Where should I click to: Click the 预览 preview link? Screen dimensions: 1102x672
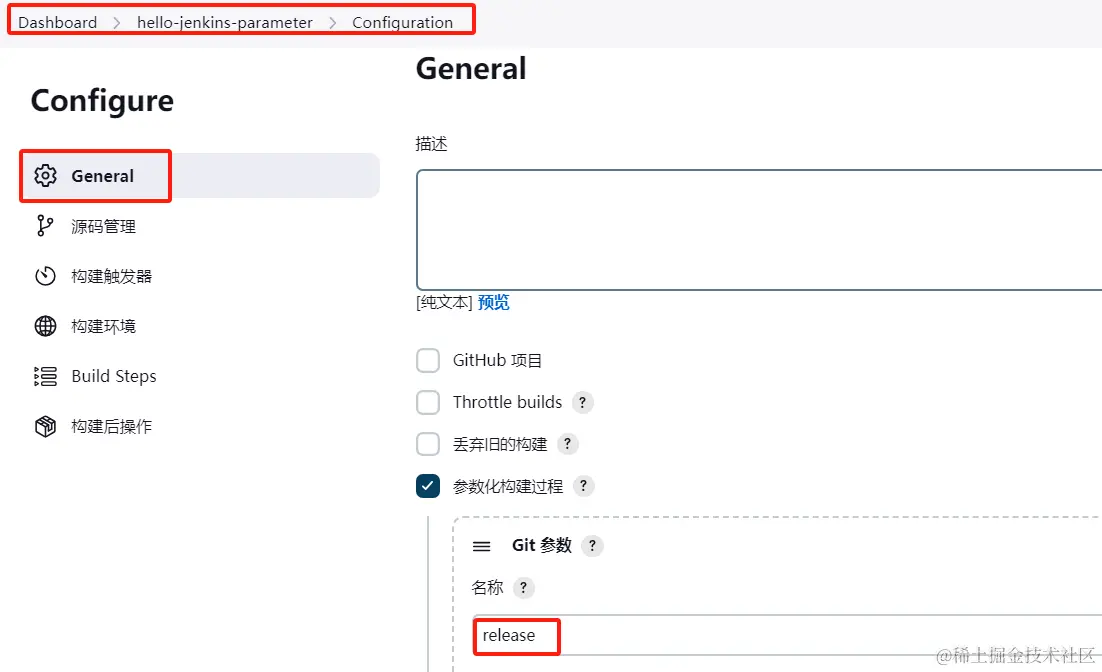493,302
